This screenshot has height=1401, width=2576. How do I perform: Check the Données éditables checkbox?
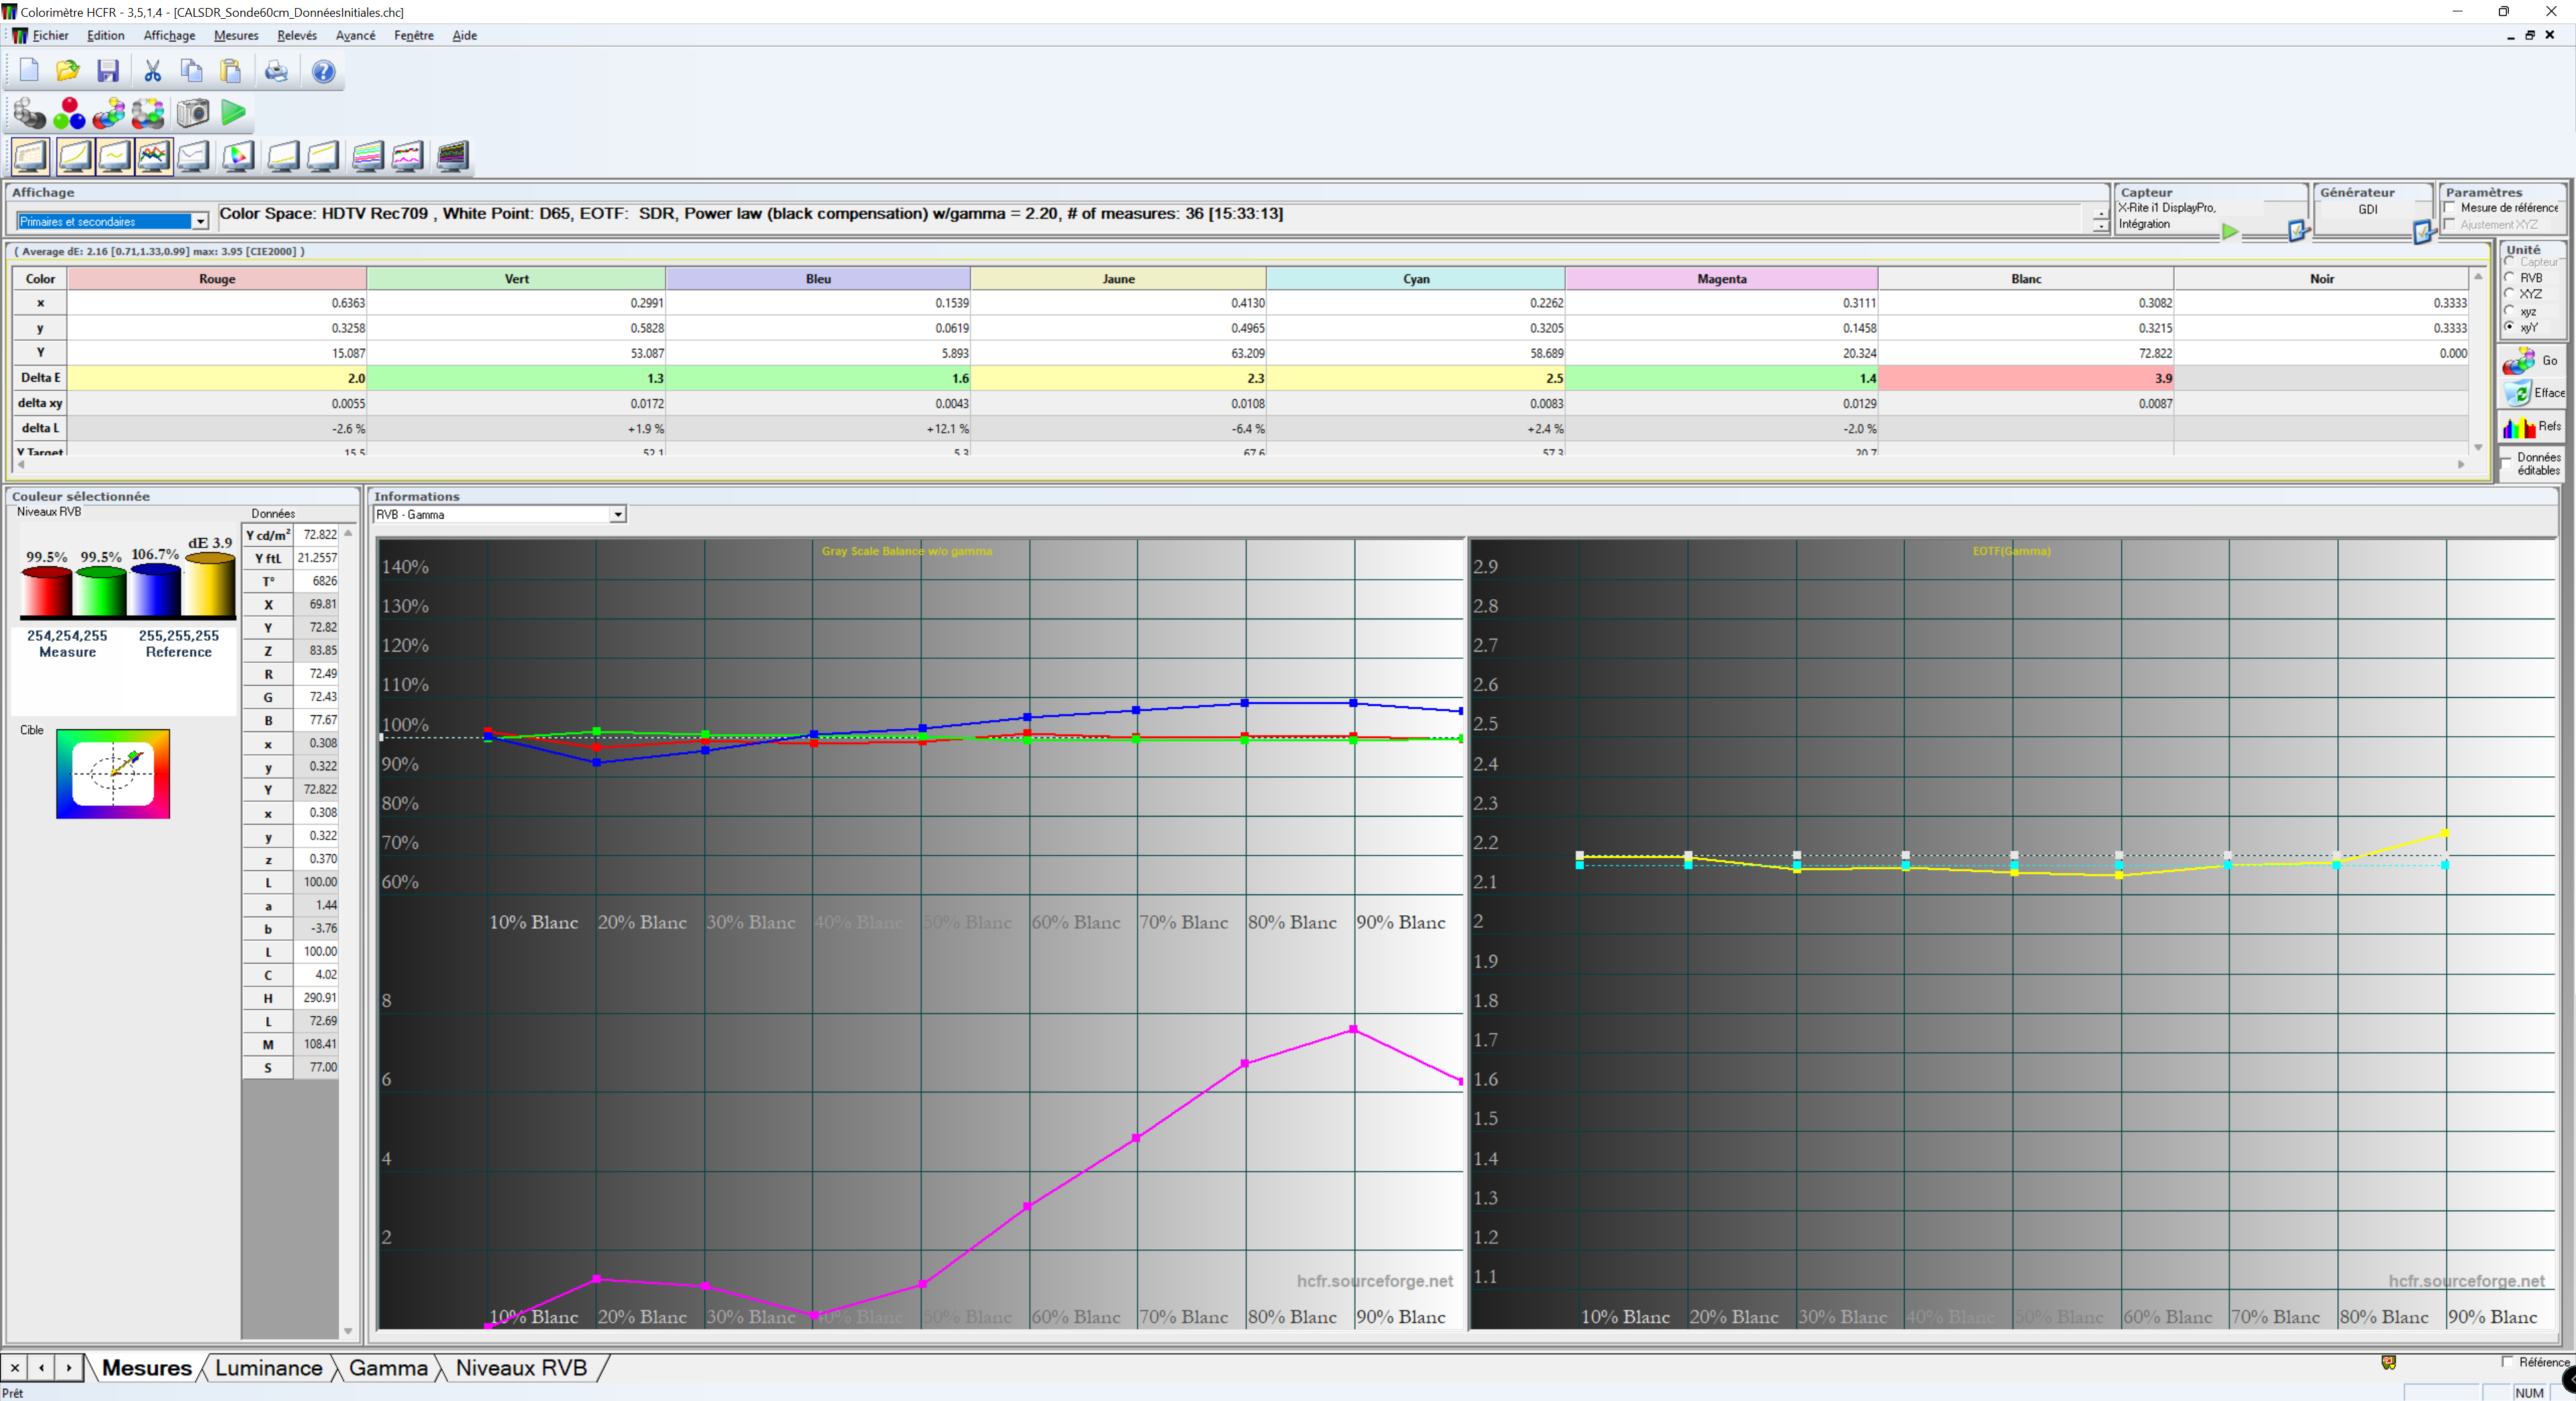(2506, 463)
